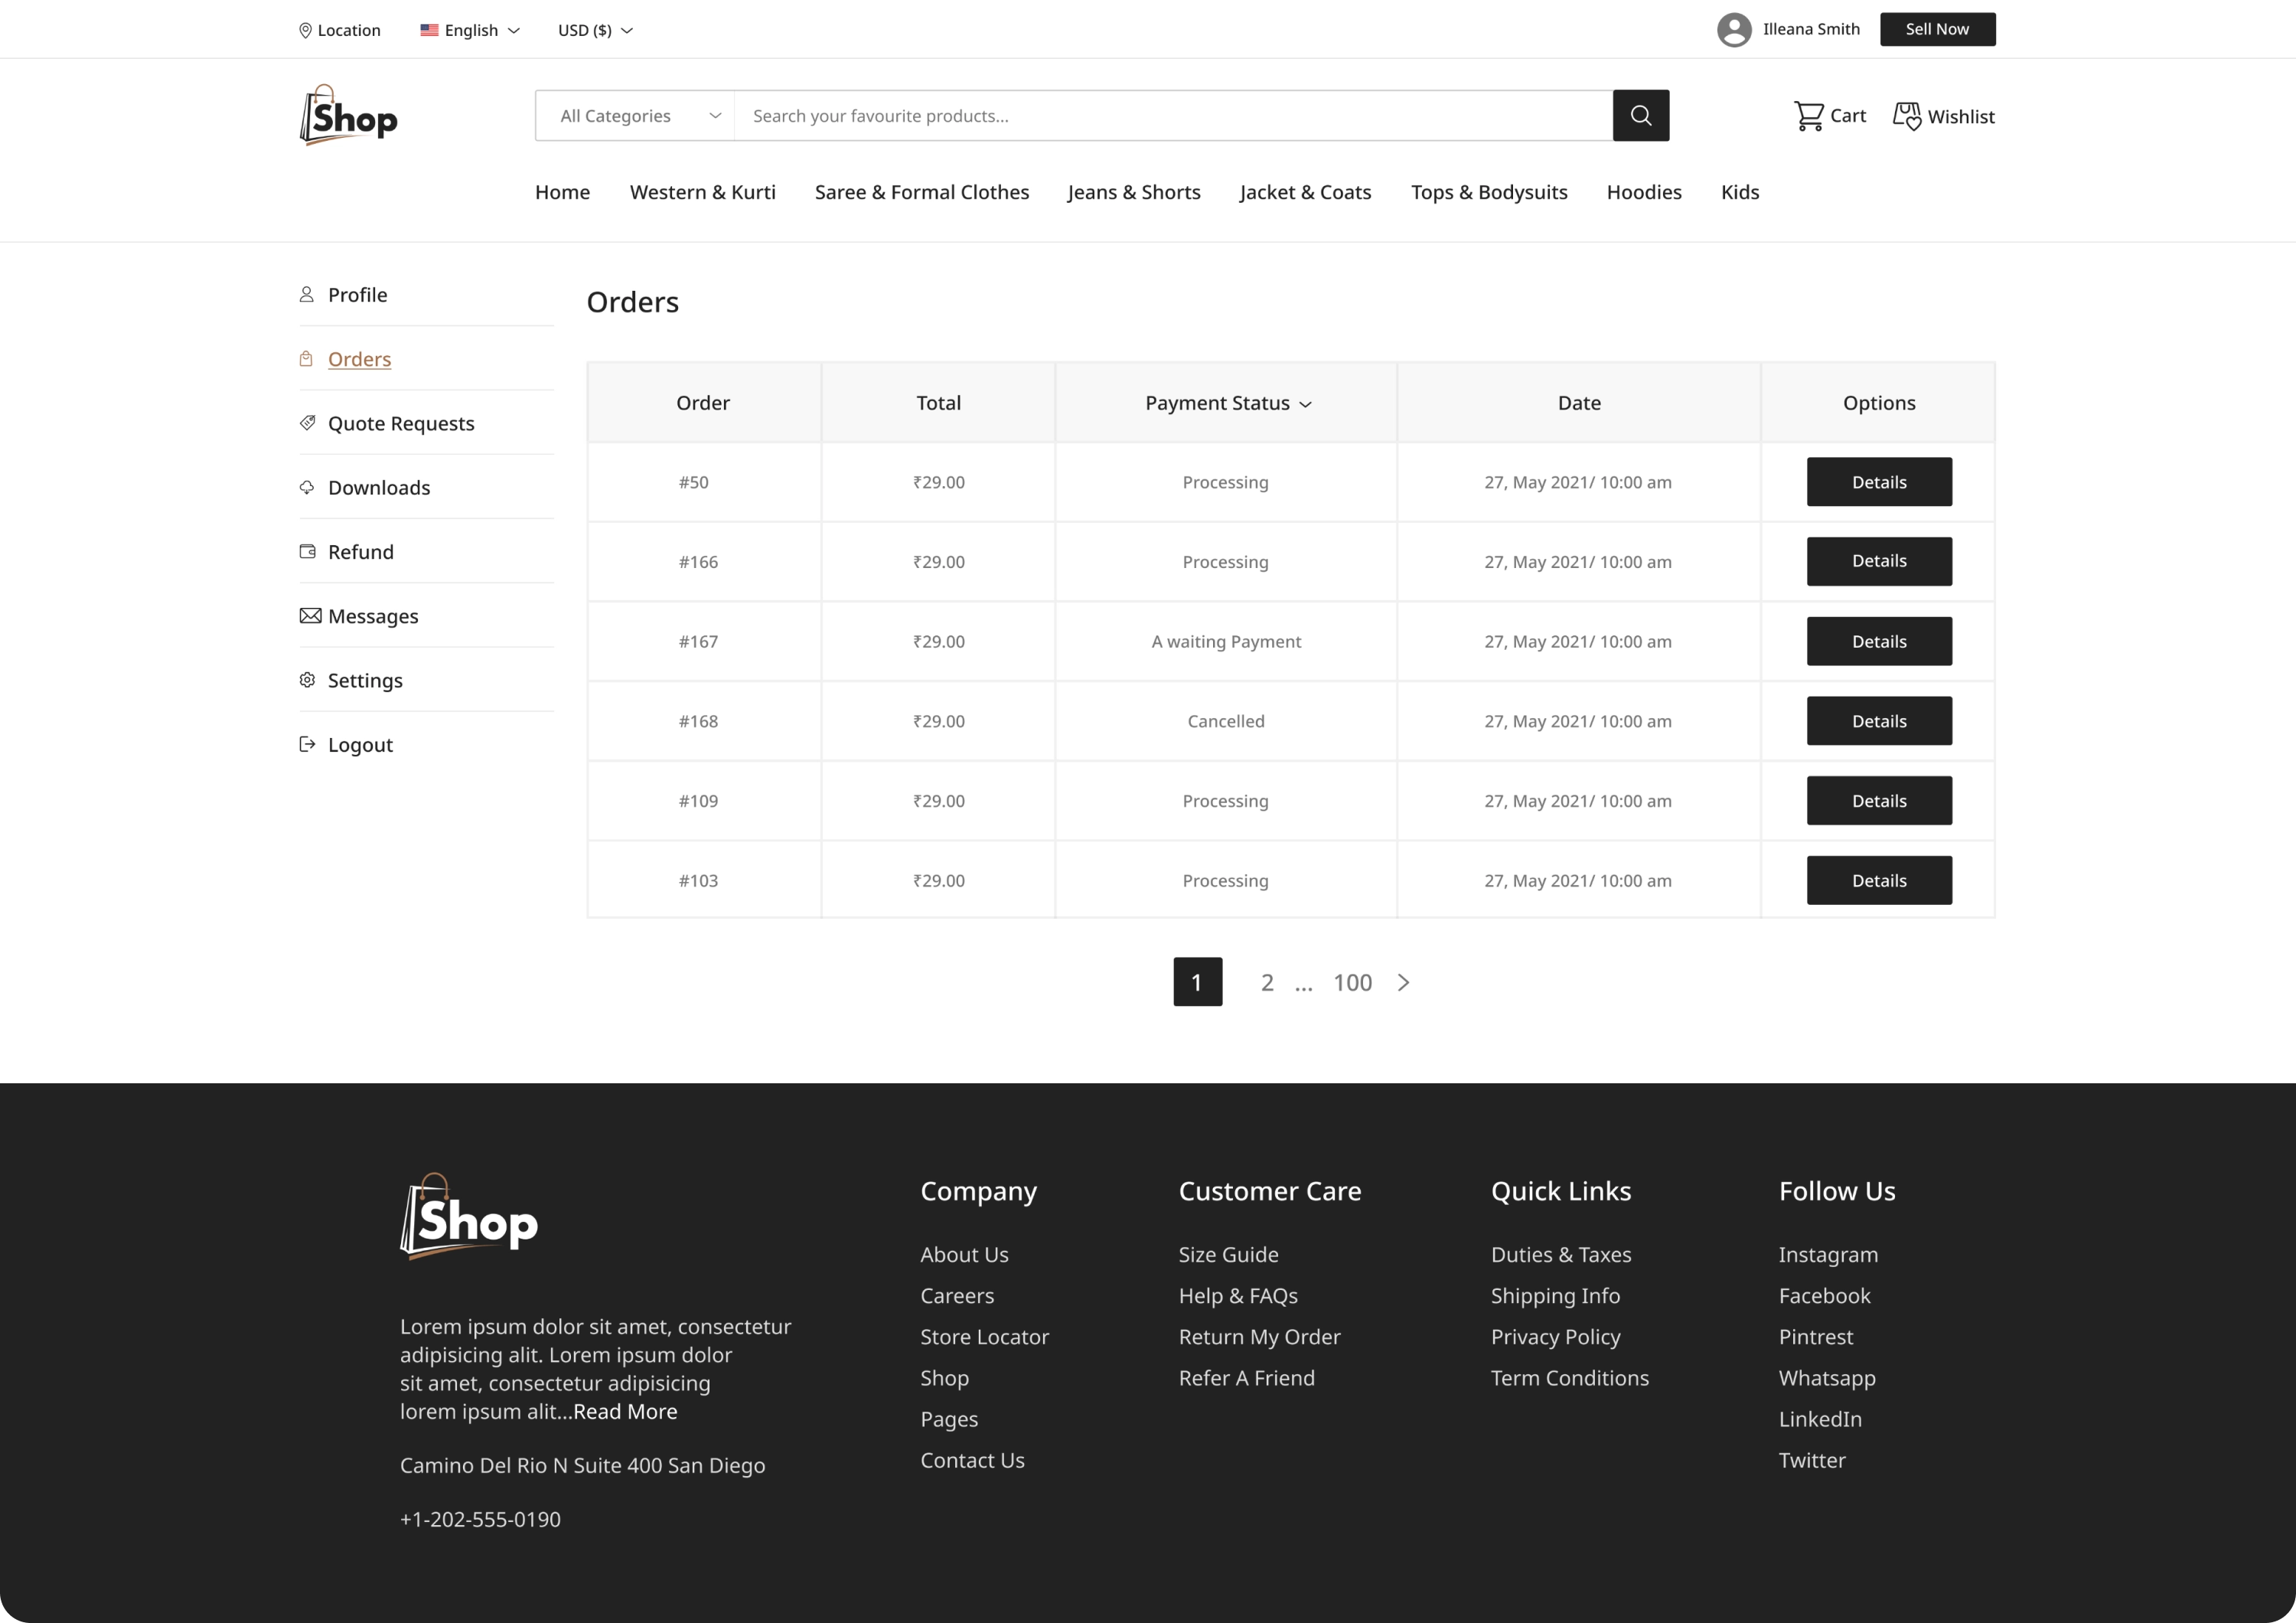View Details for order #167
This screenshot has height=1623, width=2296.
pos(1878,641)
